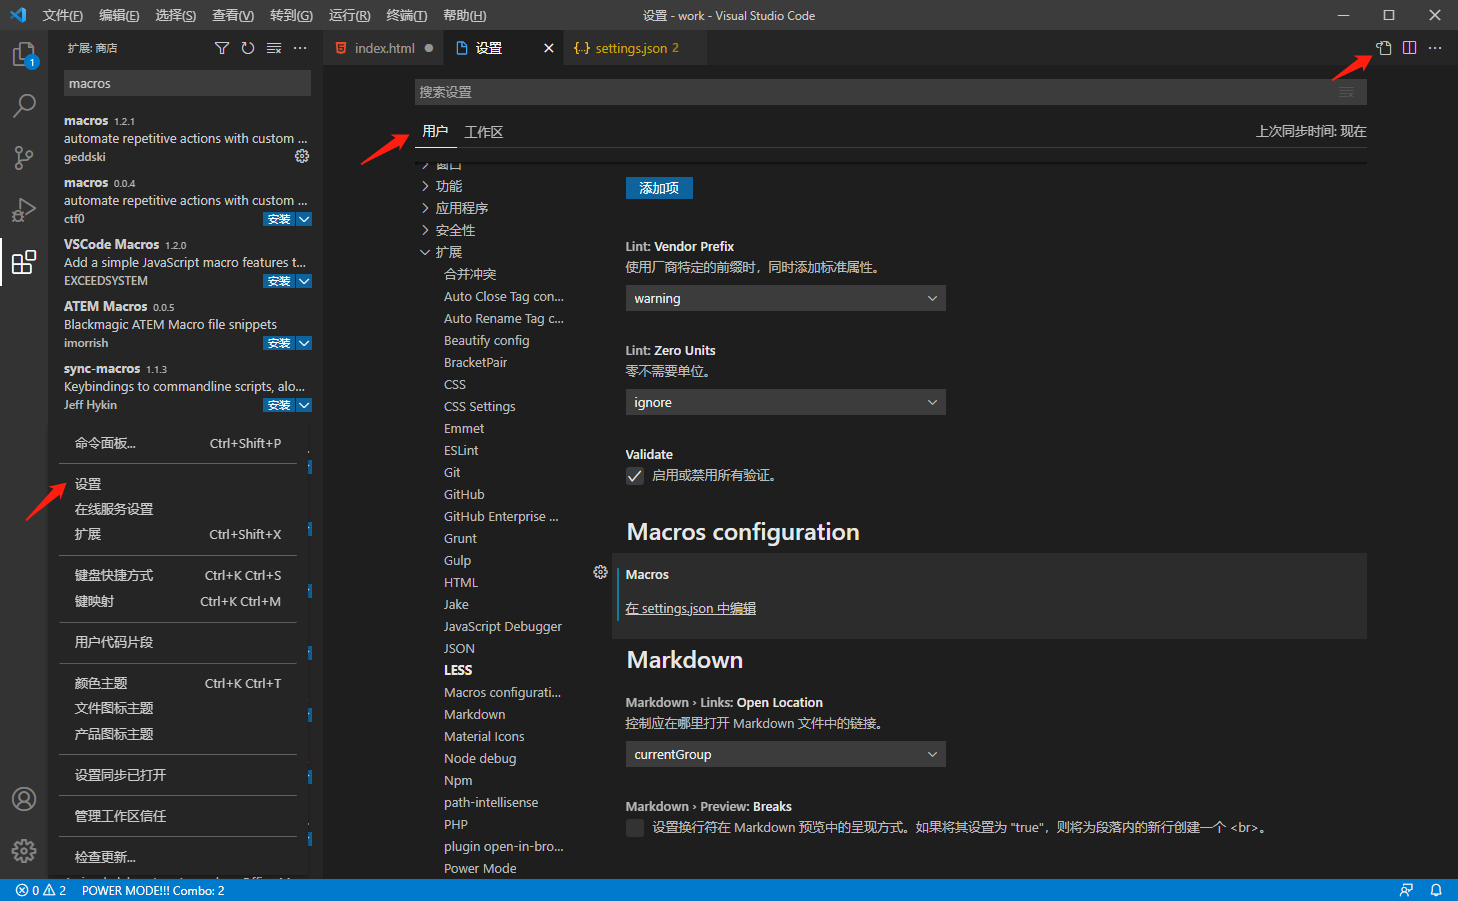Select Markdown in settings tree
This screenshot has width=1458, height=901.
click(474, 714)
